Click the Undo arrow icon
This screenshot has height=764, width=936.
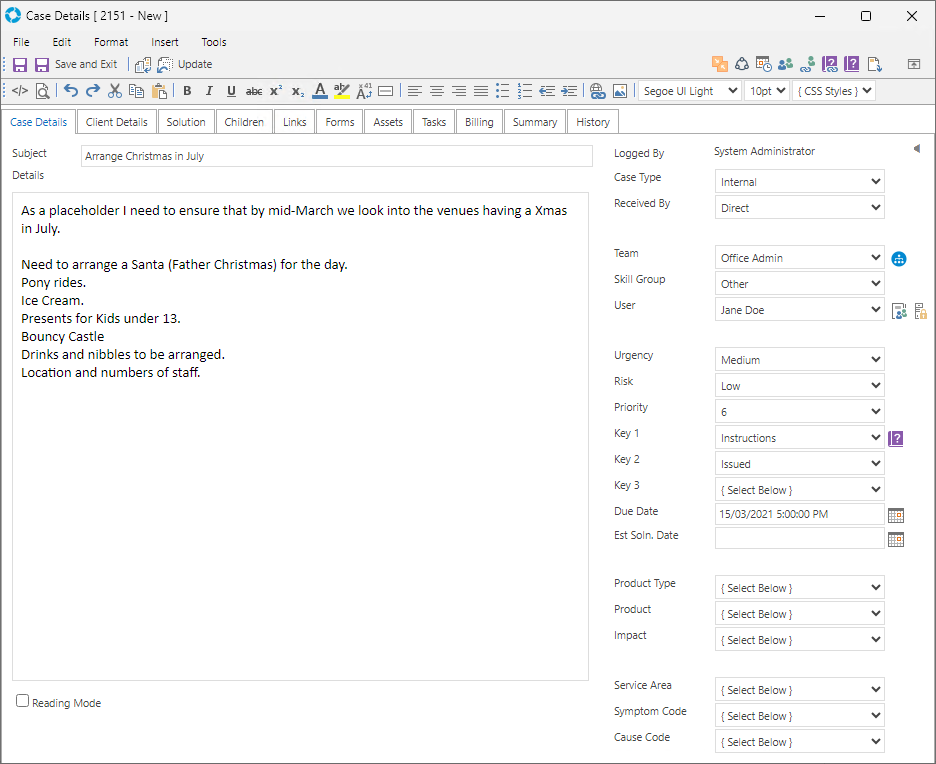coord(71,91)
